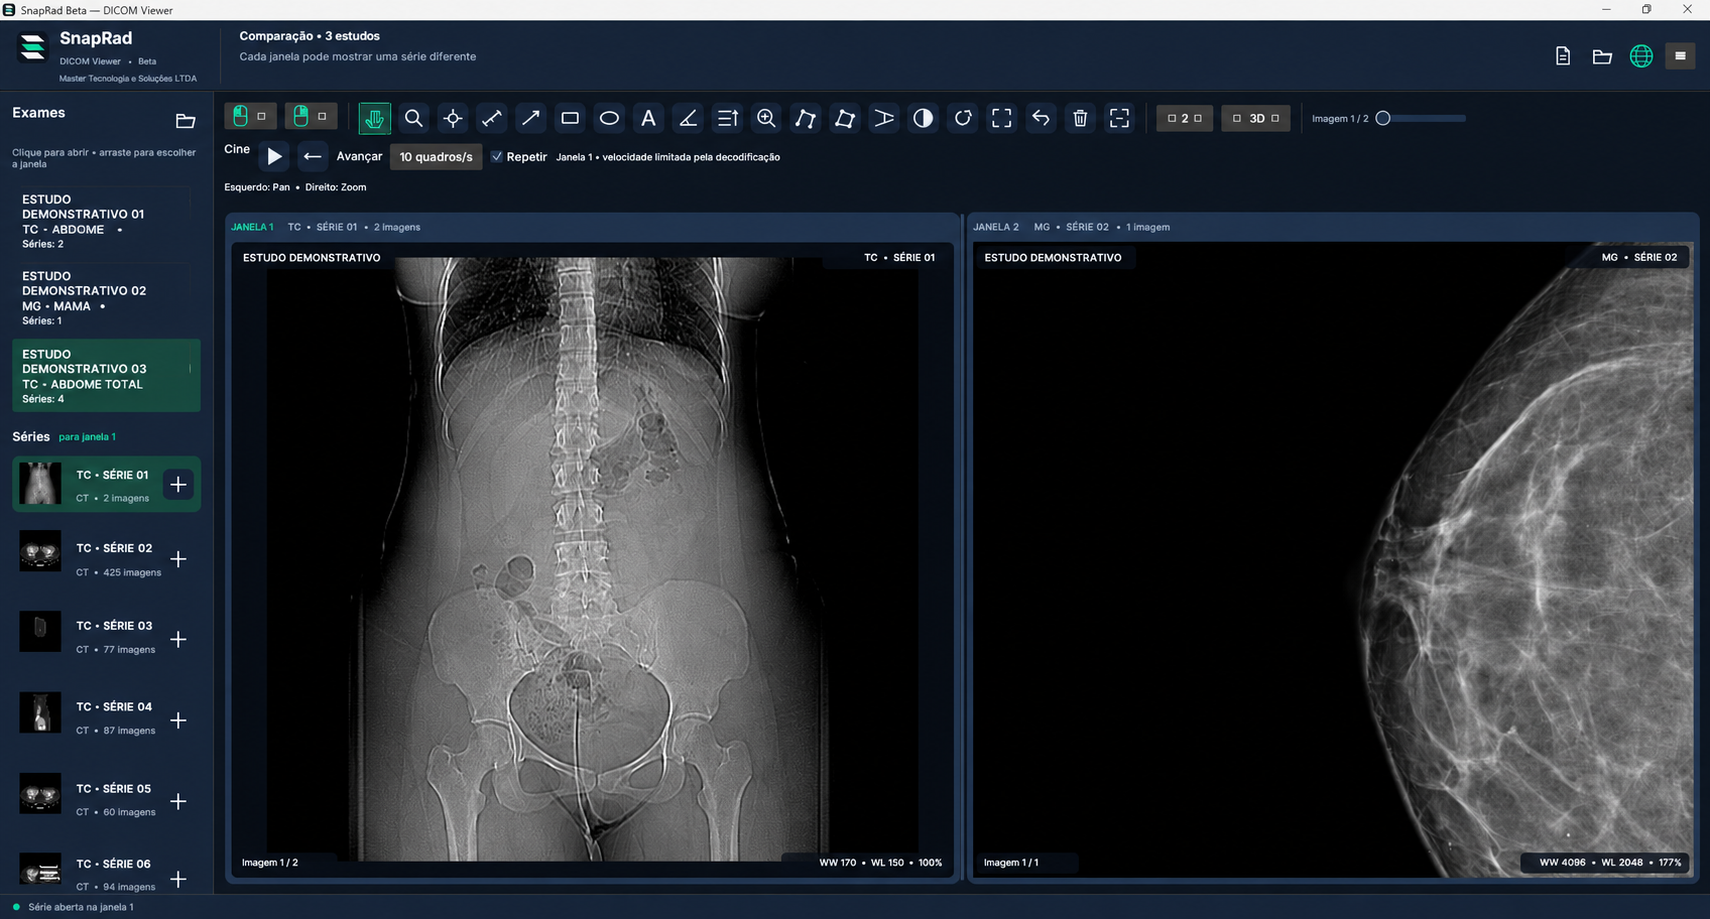Toggle right mouse button assignment
The image size is (1710, 919).
311,117
